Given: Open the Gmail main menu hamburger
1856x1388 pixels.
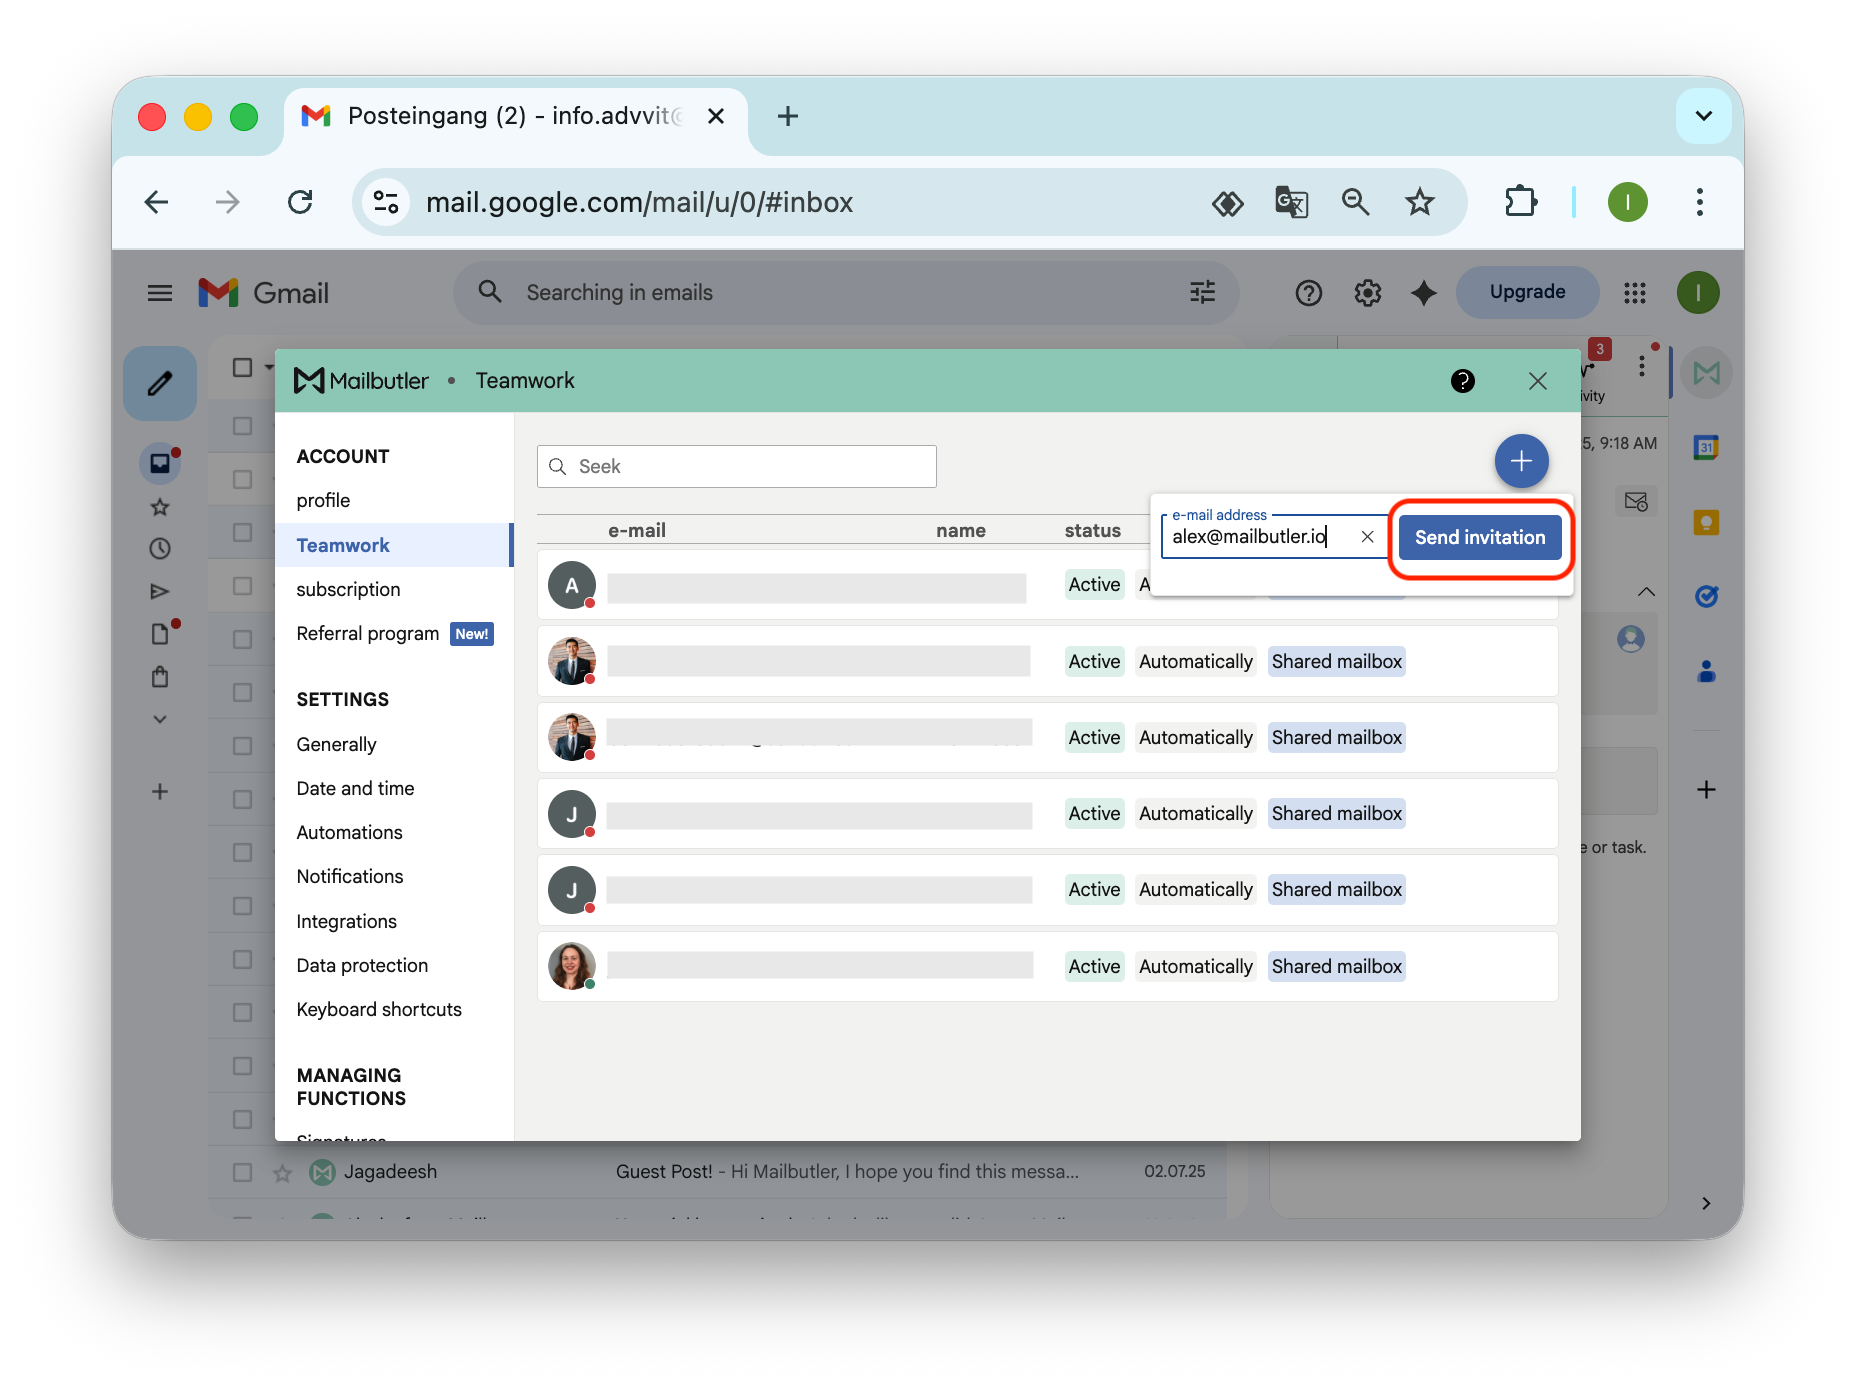Looking at the screenshot, I should pos(160,293).
